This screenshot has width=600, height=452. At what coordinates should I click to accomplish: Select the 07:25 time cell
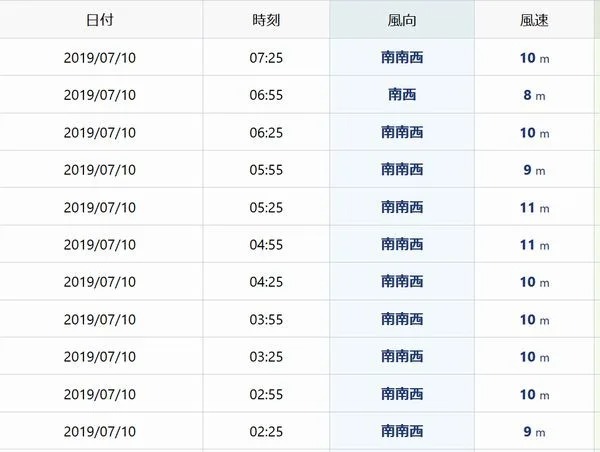pyautogui.click(x=266, y=58)
